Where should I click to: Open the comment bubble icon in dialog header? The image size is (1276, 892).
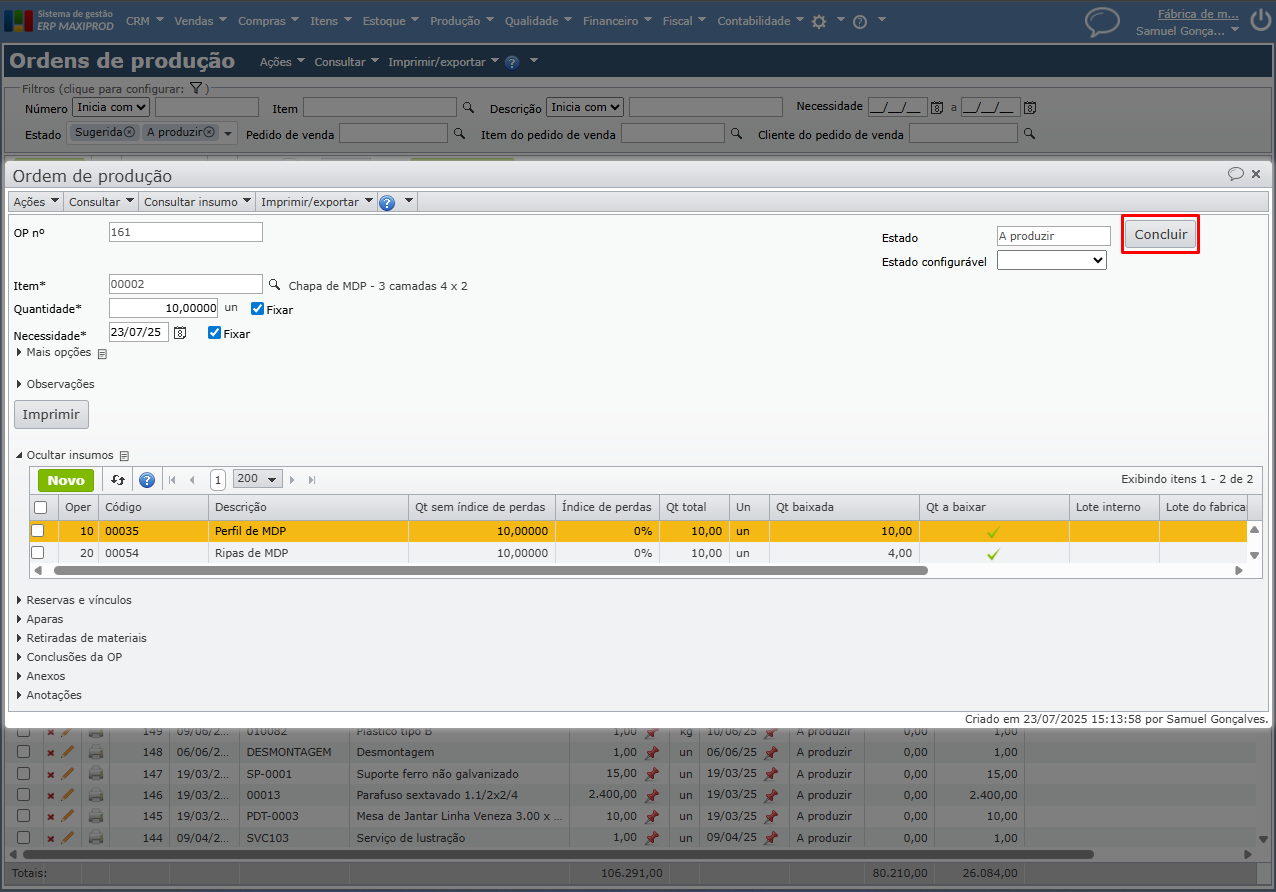point(1236,174)
